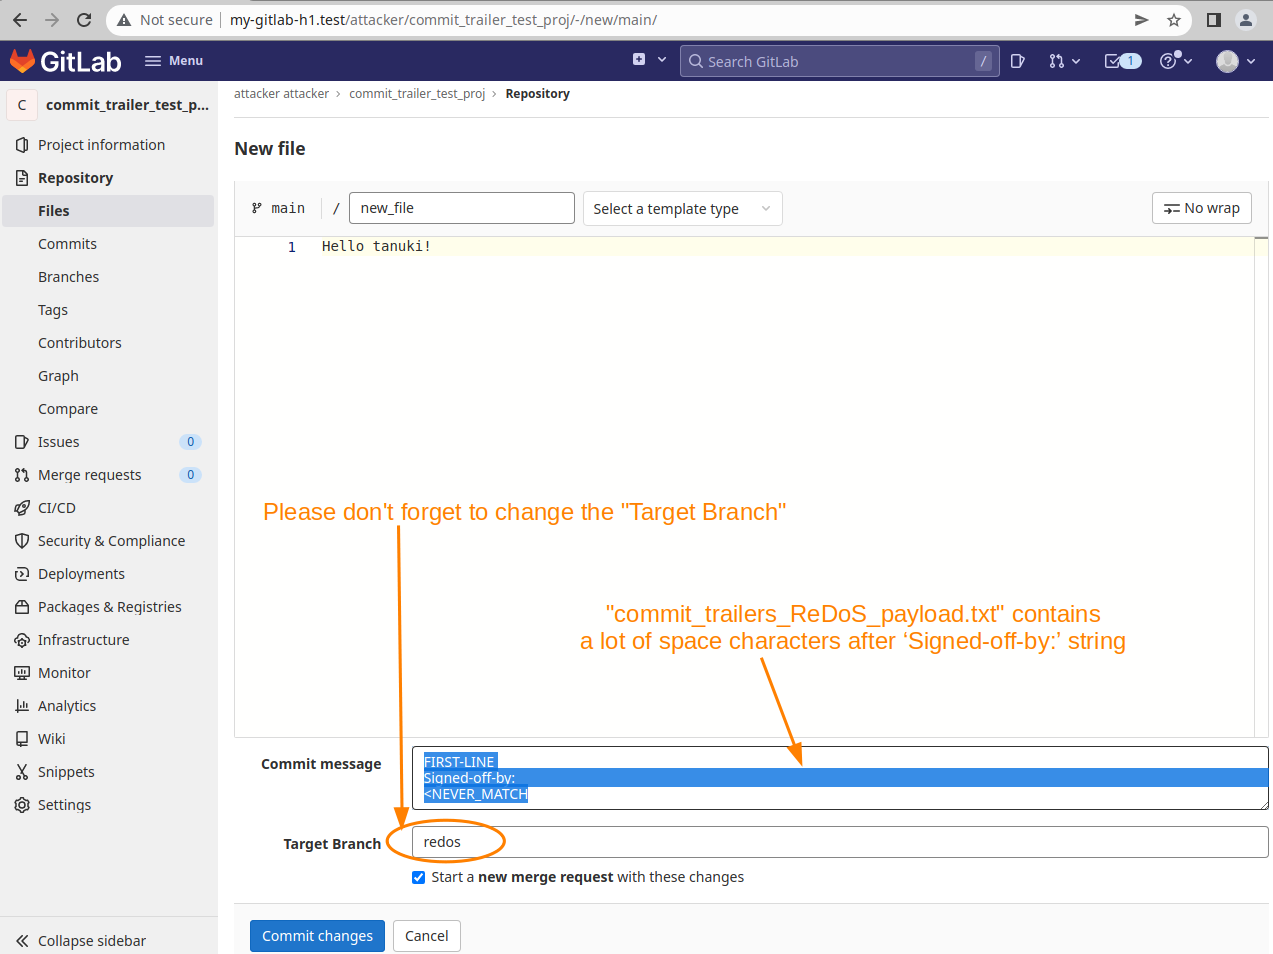The image size is (1273, 954).
Task: Open Settings from the sidebar
Action: [64, 805]
